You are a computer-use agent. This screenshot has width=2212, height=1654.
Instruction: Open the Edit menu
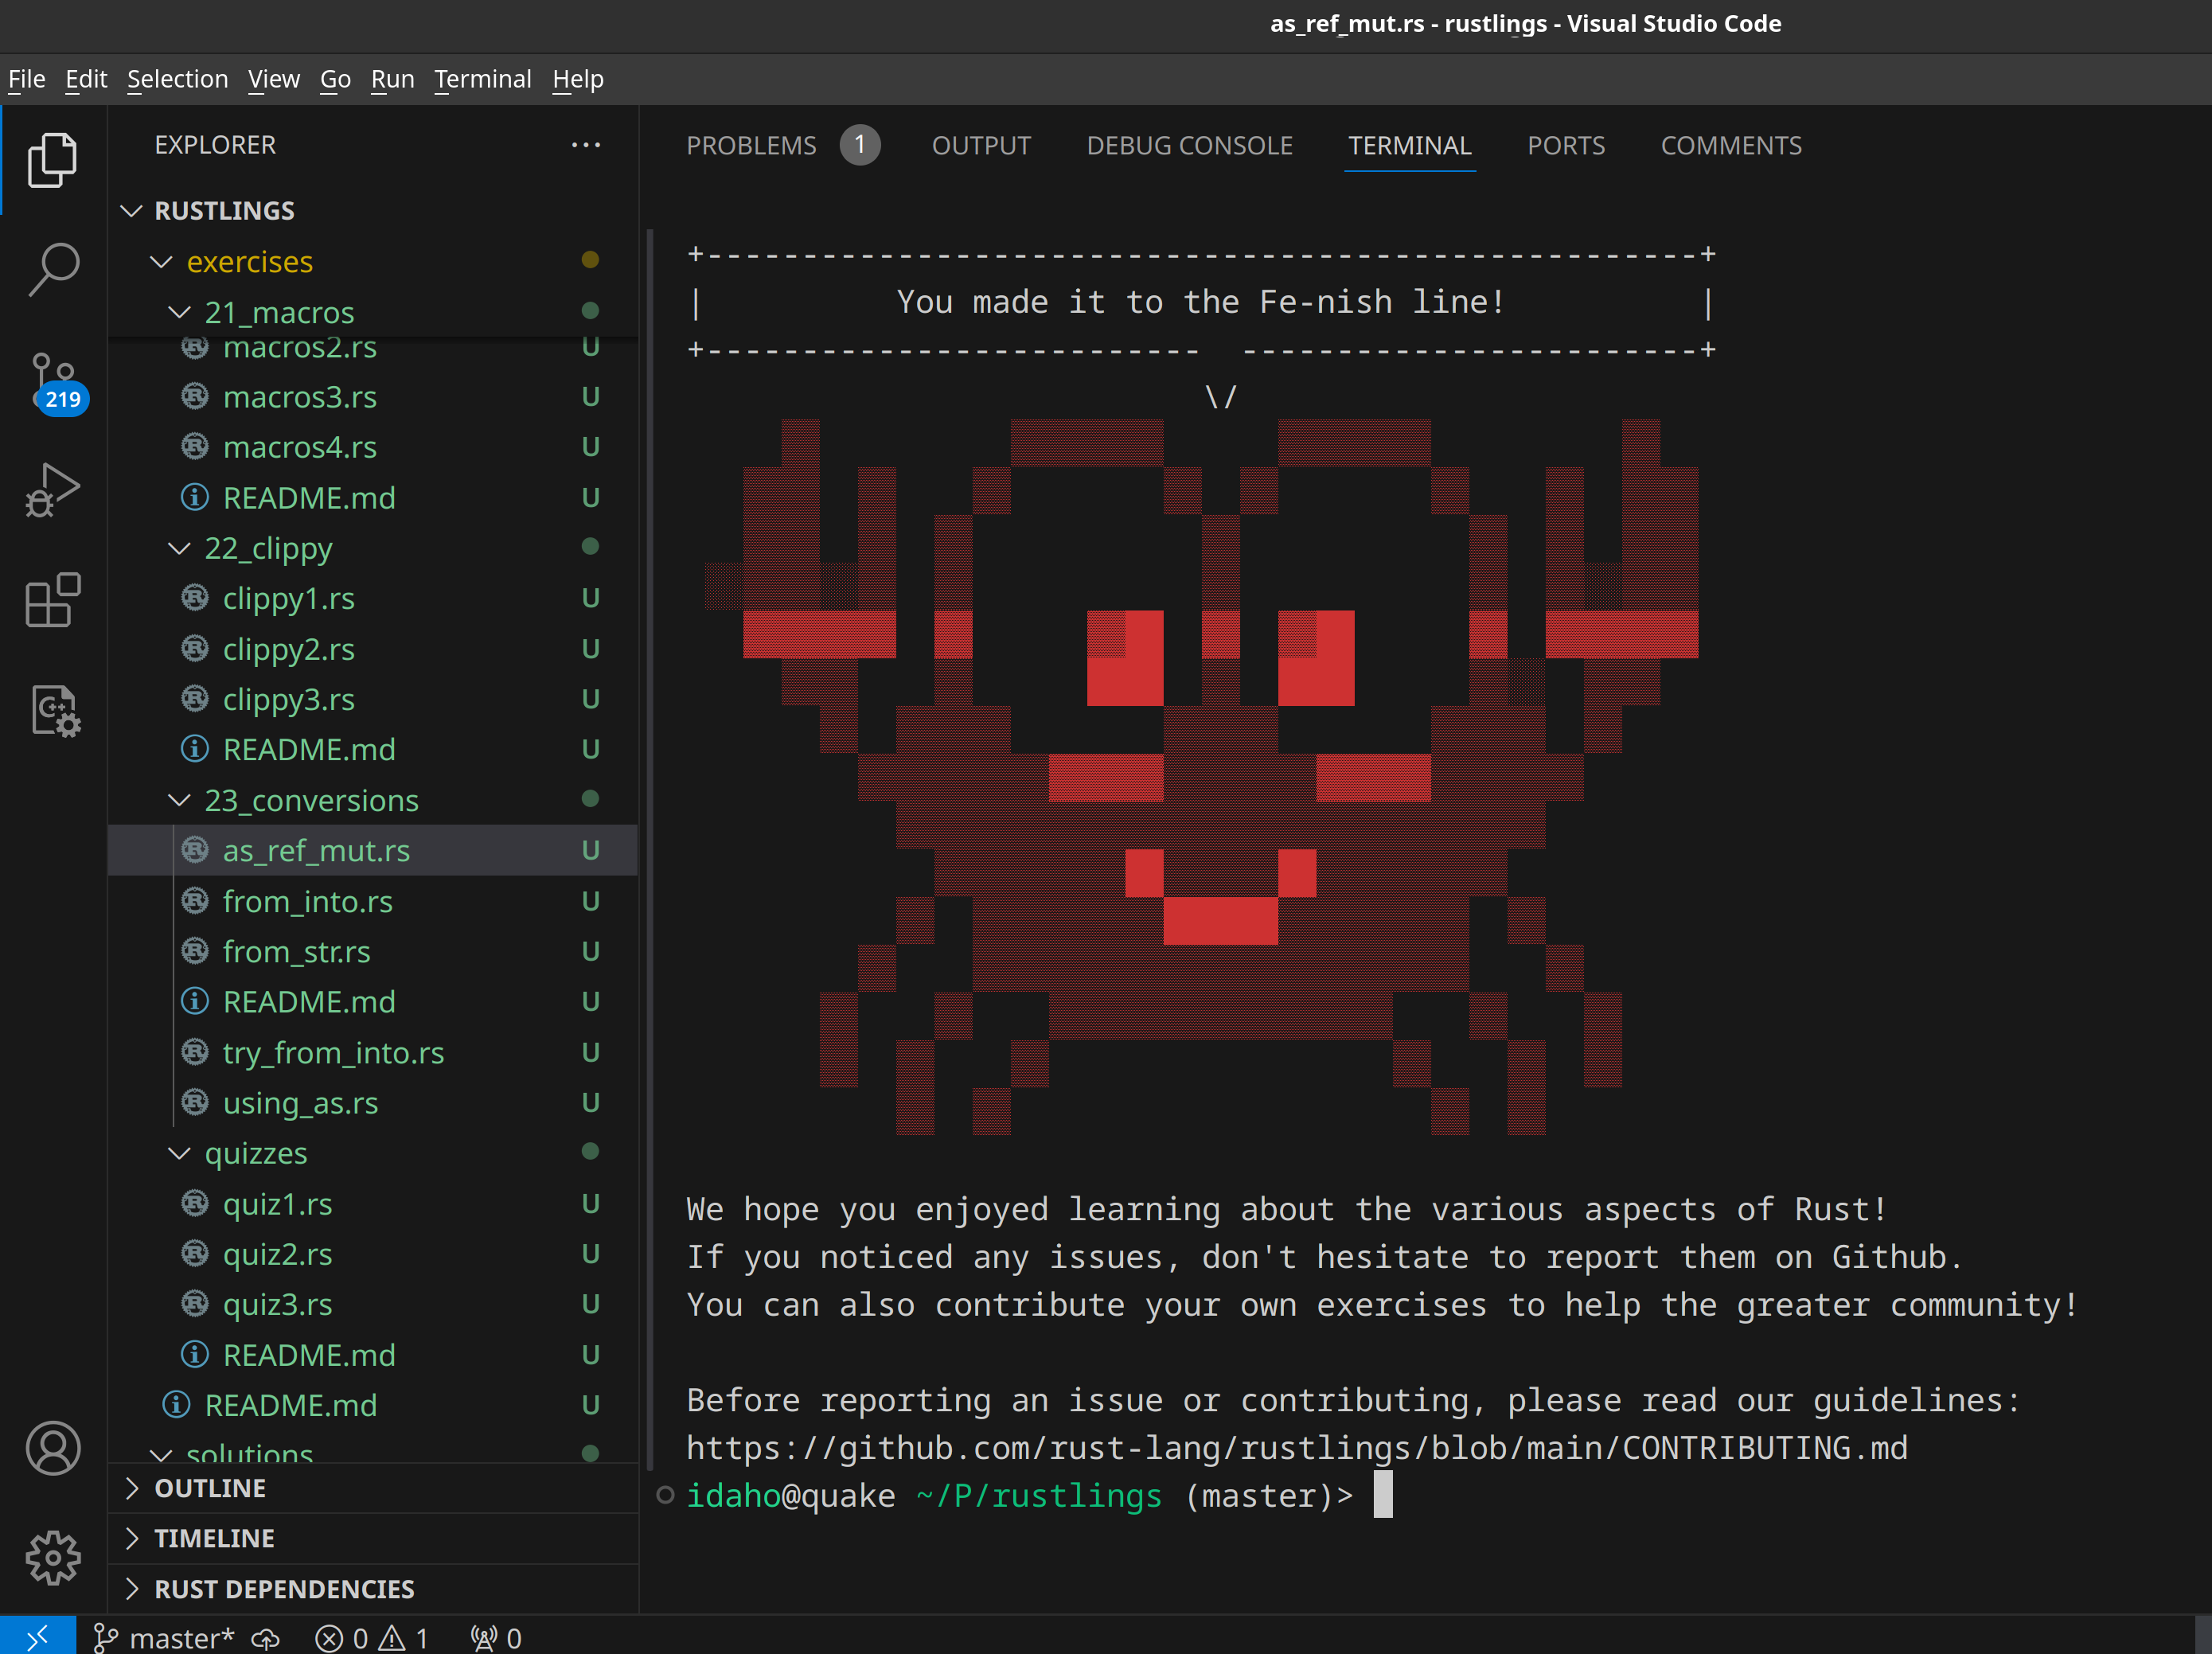86,79
